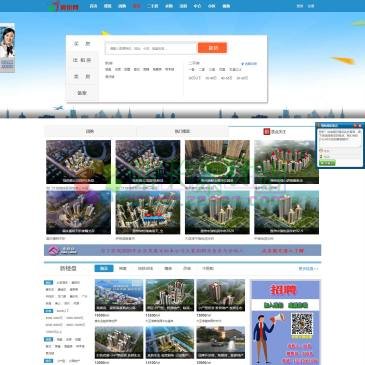The width and height of the screenshot is (365, 365).
Task: Select the topmost side tab of the search panel
Action: click(x=82, y=44)
